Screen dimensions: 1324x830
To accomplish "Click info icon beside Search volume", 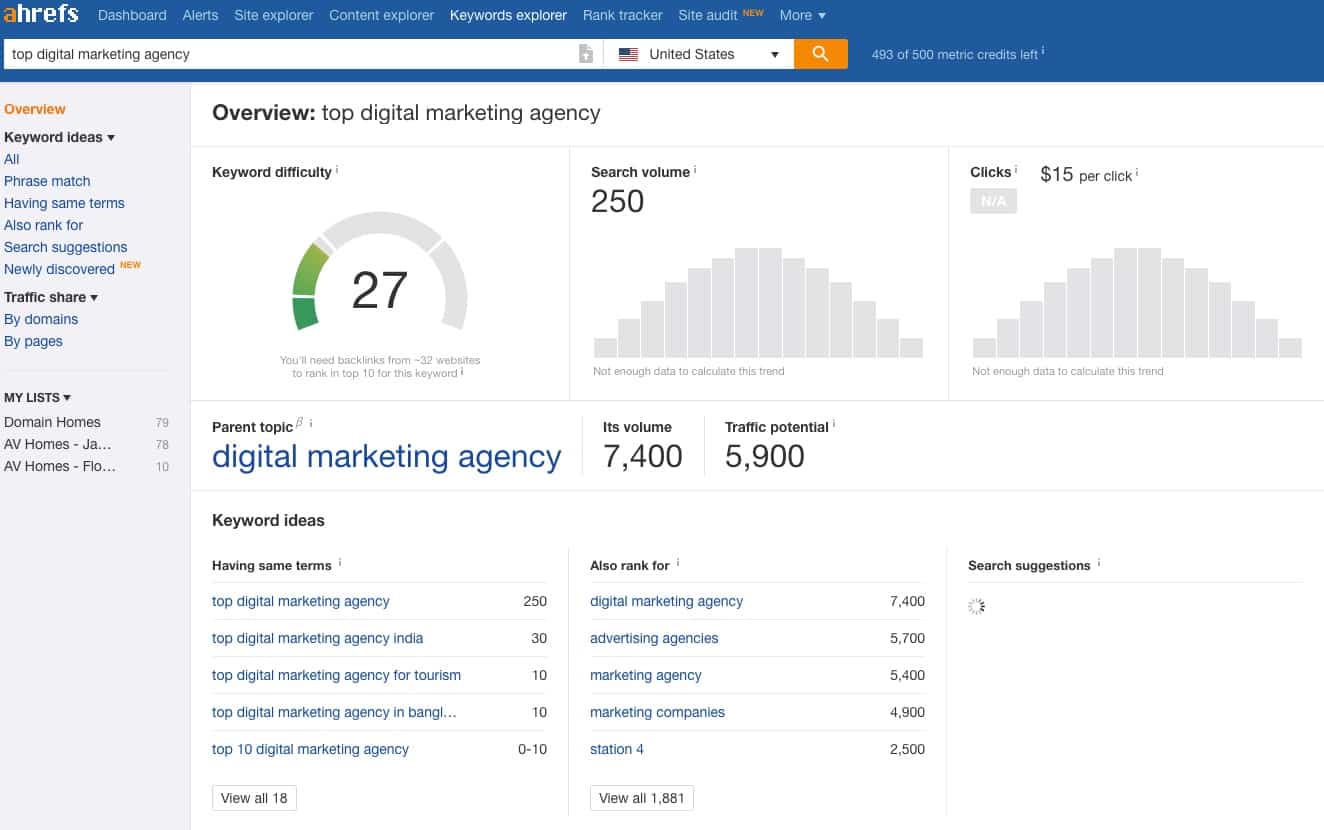I will tap(695, 171).
